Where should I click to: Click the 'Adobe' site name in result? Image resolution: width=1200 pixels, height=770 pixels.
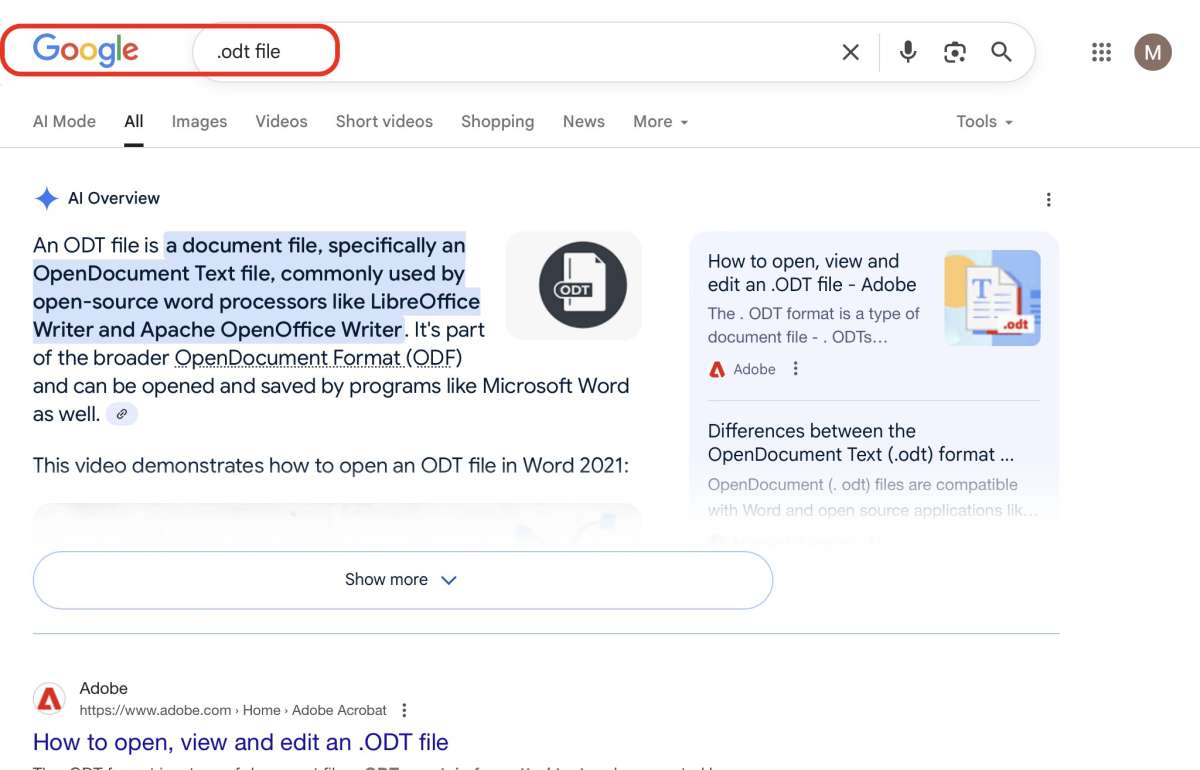tap(104, 689)
